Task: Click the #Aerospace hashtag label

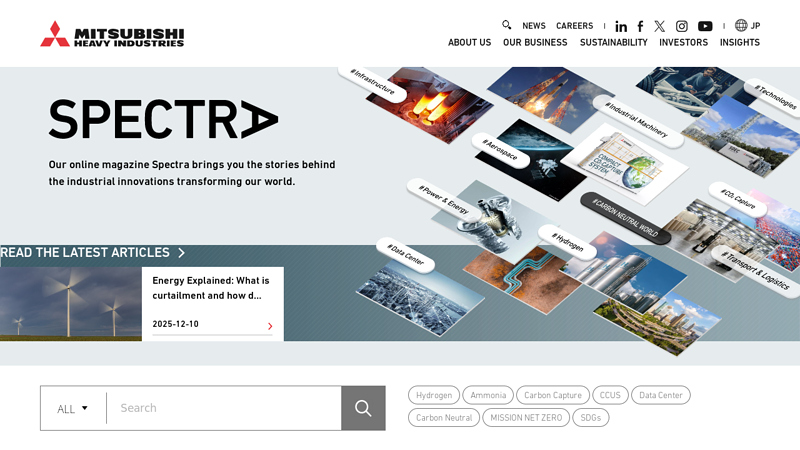Action: [500, 150]
